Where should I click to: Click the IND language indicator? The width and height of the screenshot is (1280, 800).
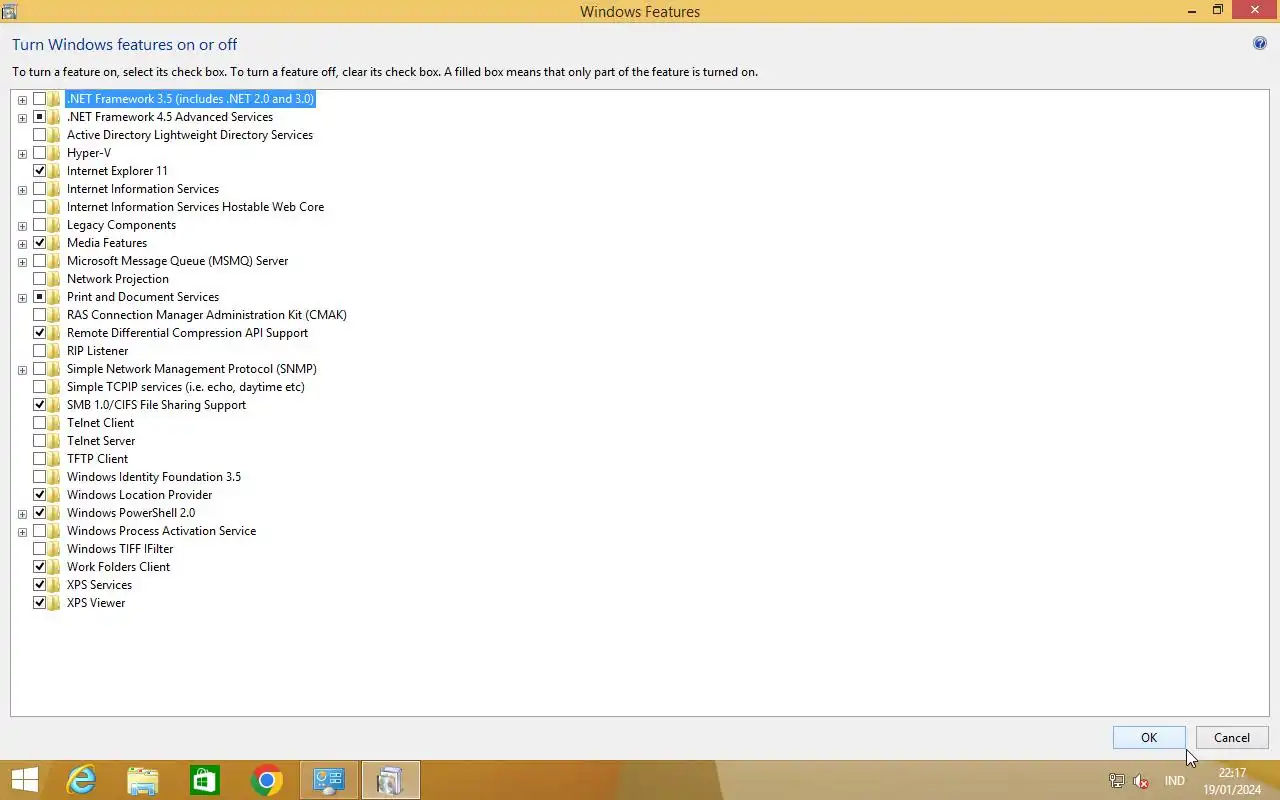click(1175, 781)
